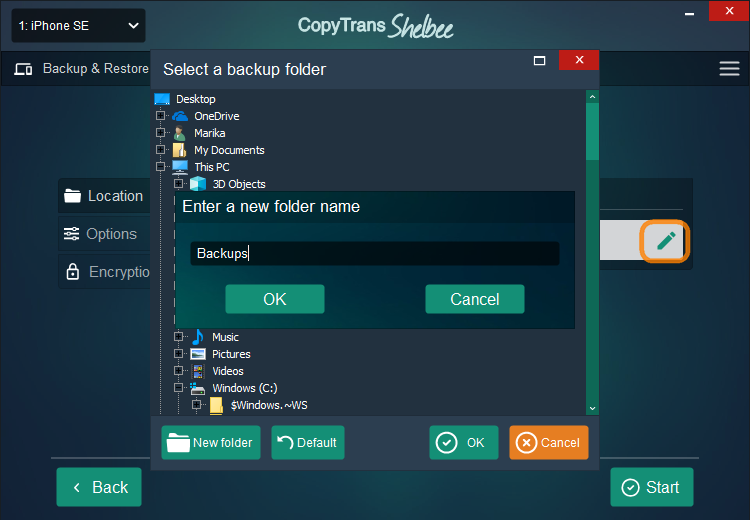Select the $Windows.~WS folder icon
The height and width of the screenshot is (520, 750).
click(x=216, y=405)
